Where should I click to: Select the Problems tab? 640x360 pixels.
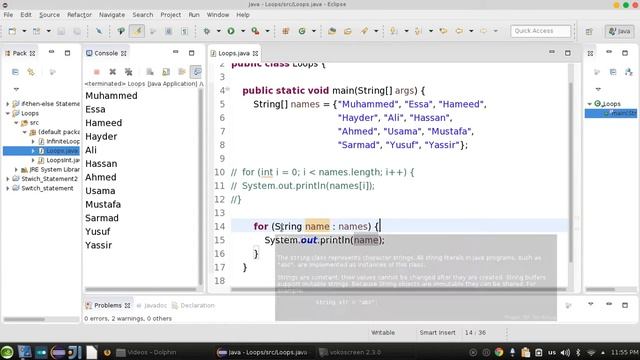[108, 305]
